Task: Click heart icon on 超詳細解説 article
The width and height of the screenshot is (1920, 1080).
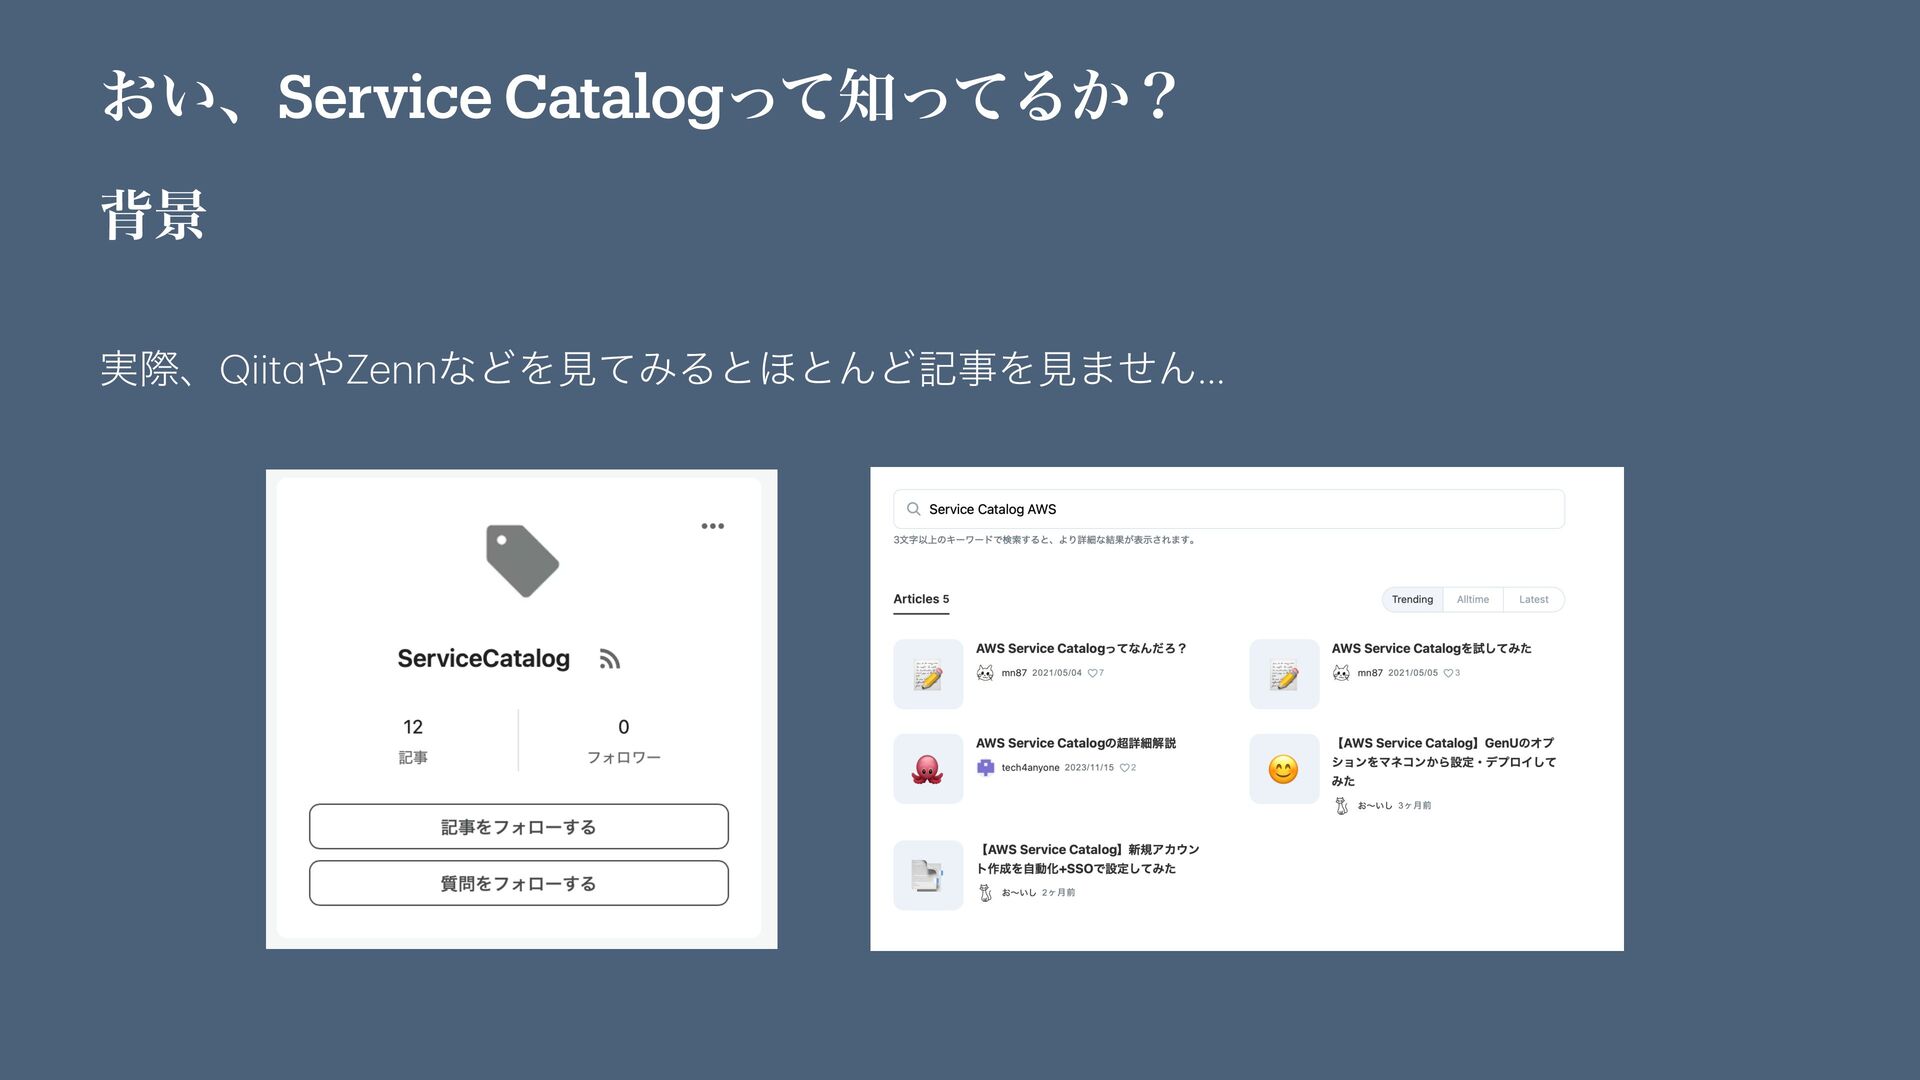Action: click(x=1124, y=768)
